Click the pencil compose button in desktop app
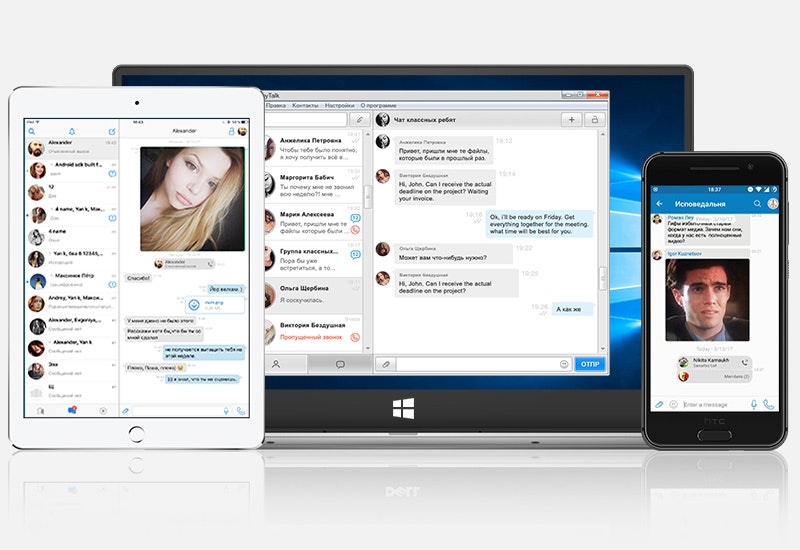Viewport: 800px width, 550px height. (360, 119)
